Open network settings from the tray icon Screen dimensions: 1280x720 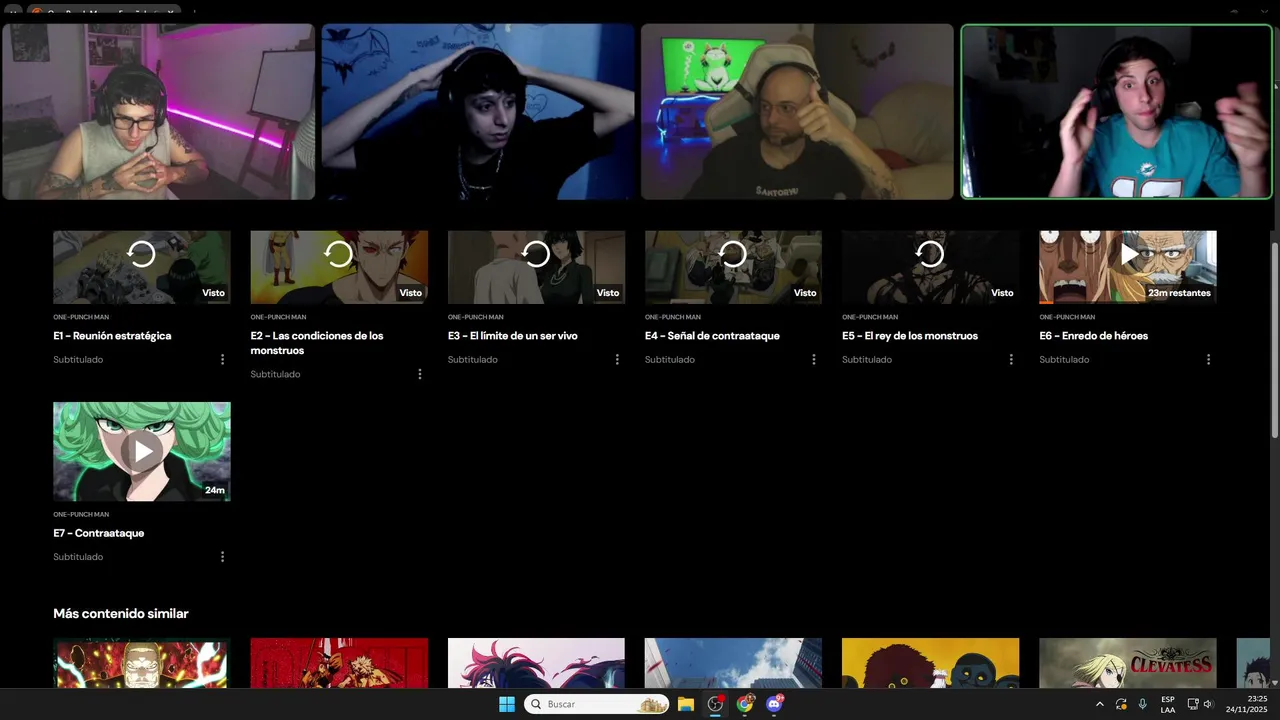click(x=1193, y=704)
